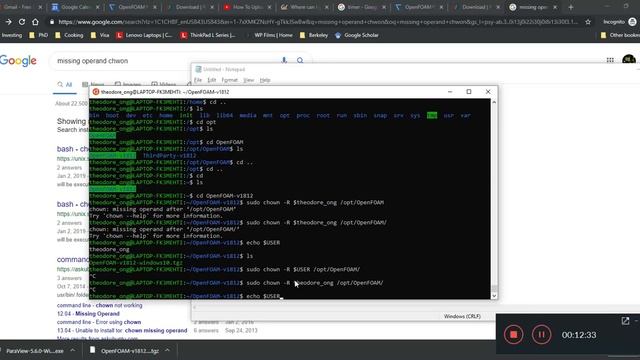Pop out the recorder panel
The height and width of the screenshot is (360, 640).
[x=625, y=321]
